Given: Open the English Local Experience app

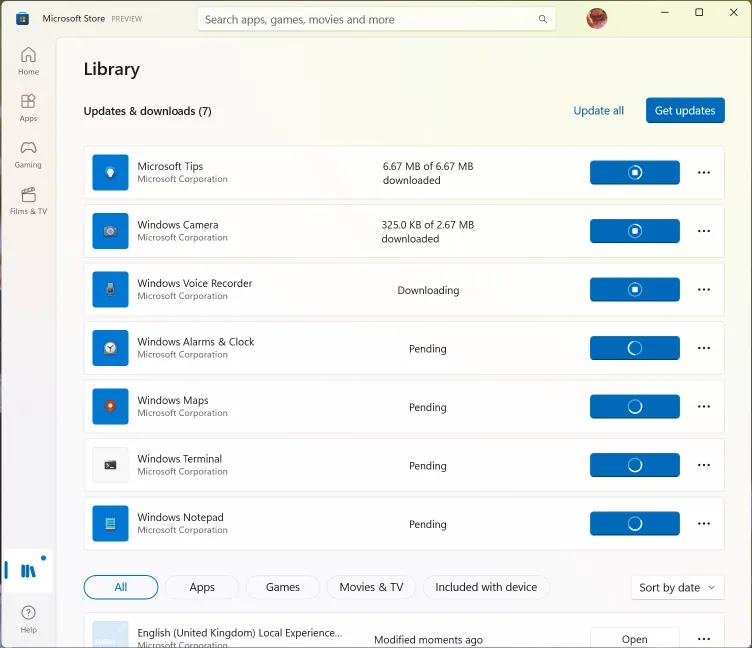Looking at the screenshot, I should click(634, 638).
